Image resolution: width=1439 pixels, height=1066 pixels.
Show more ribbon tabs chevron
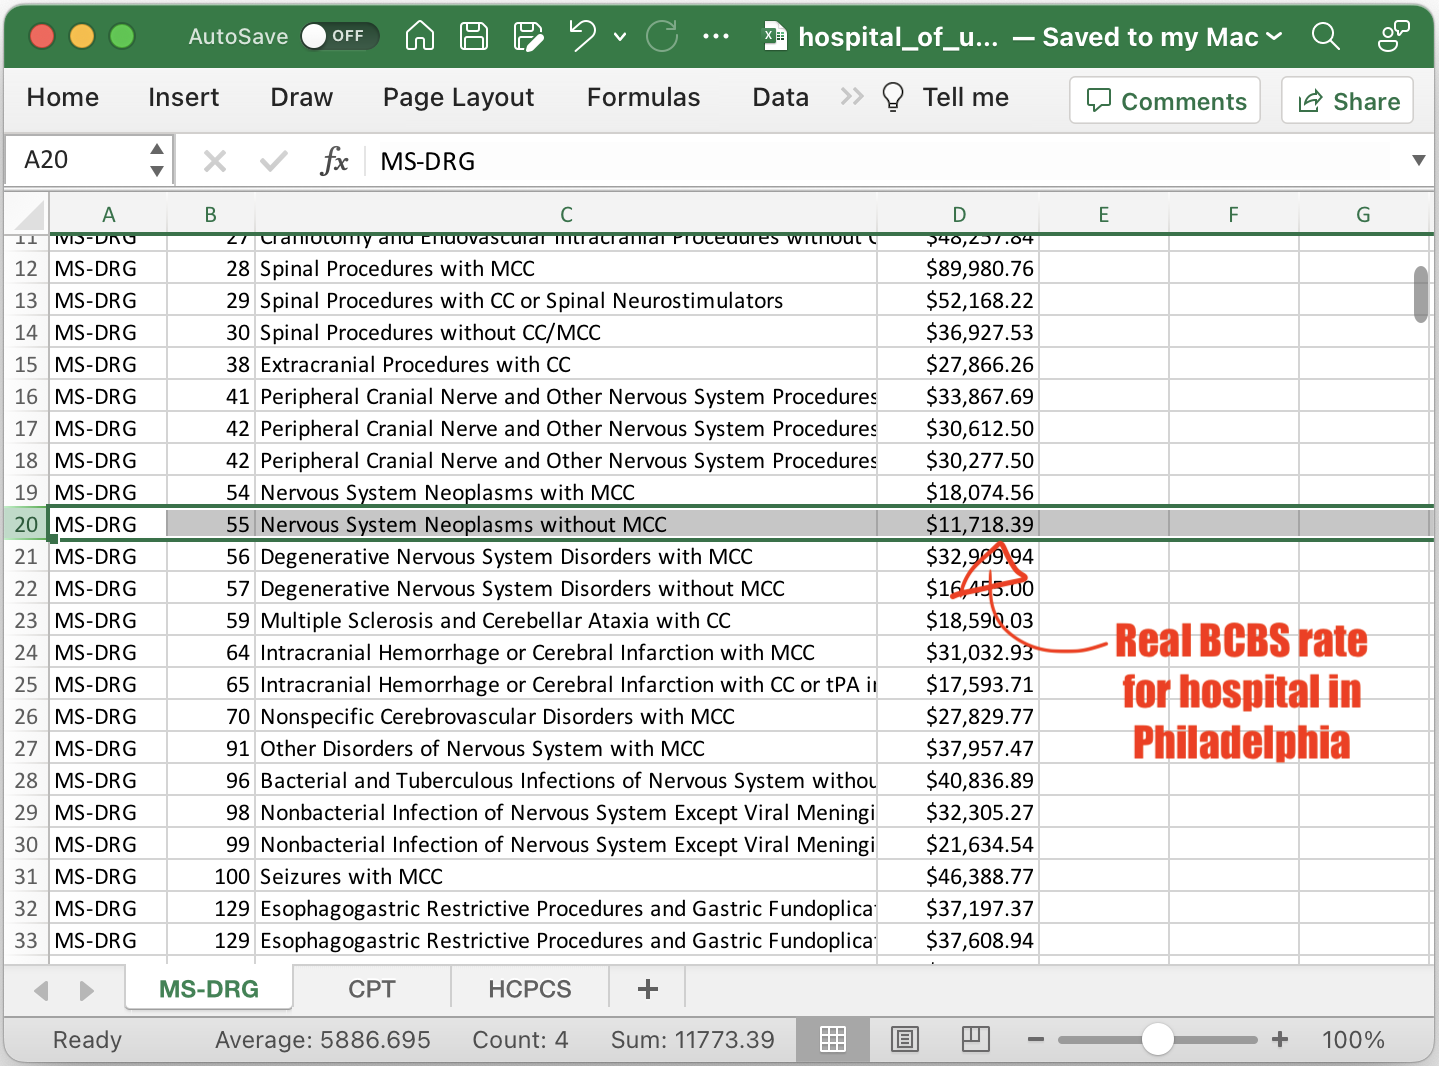852,97
